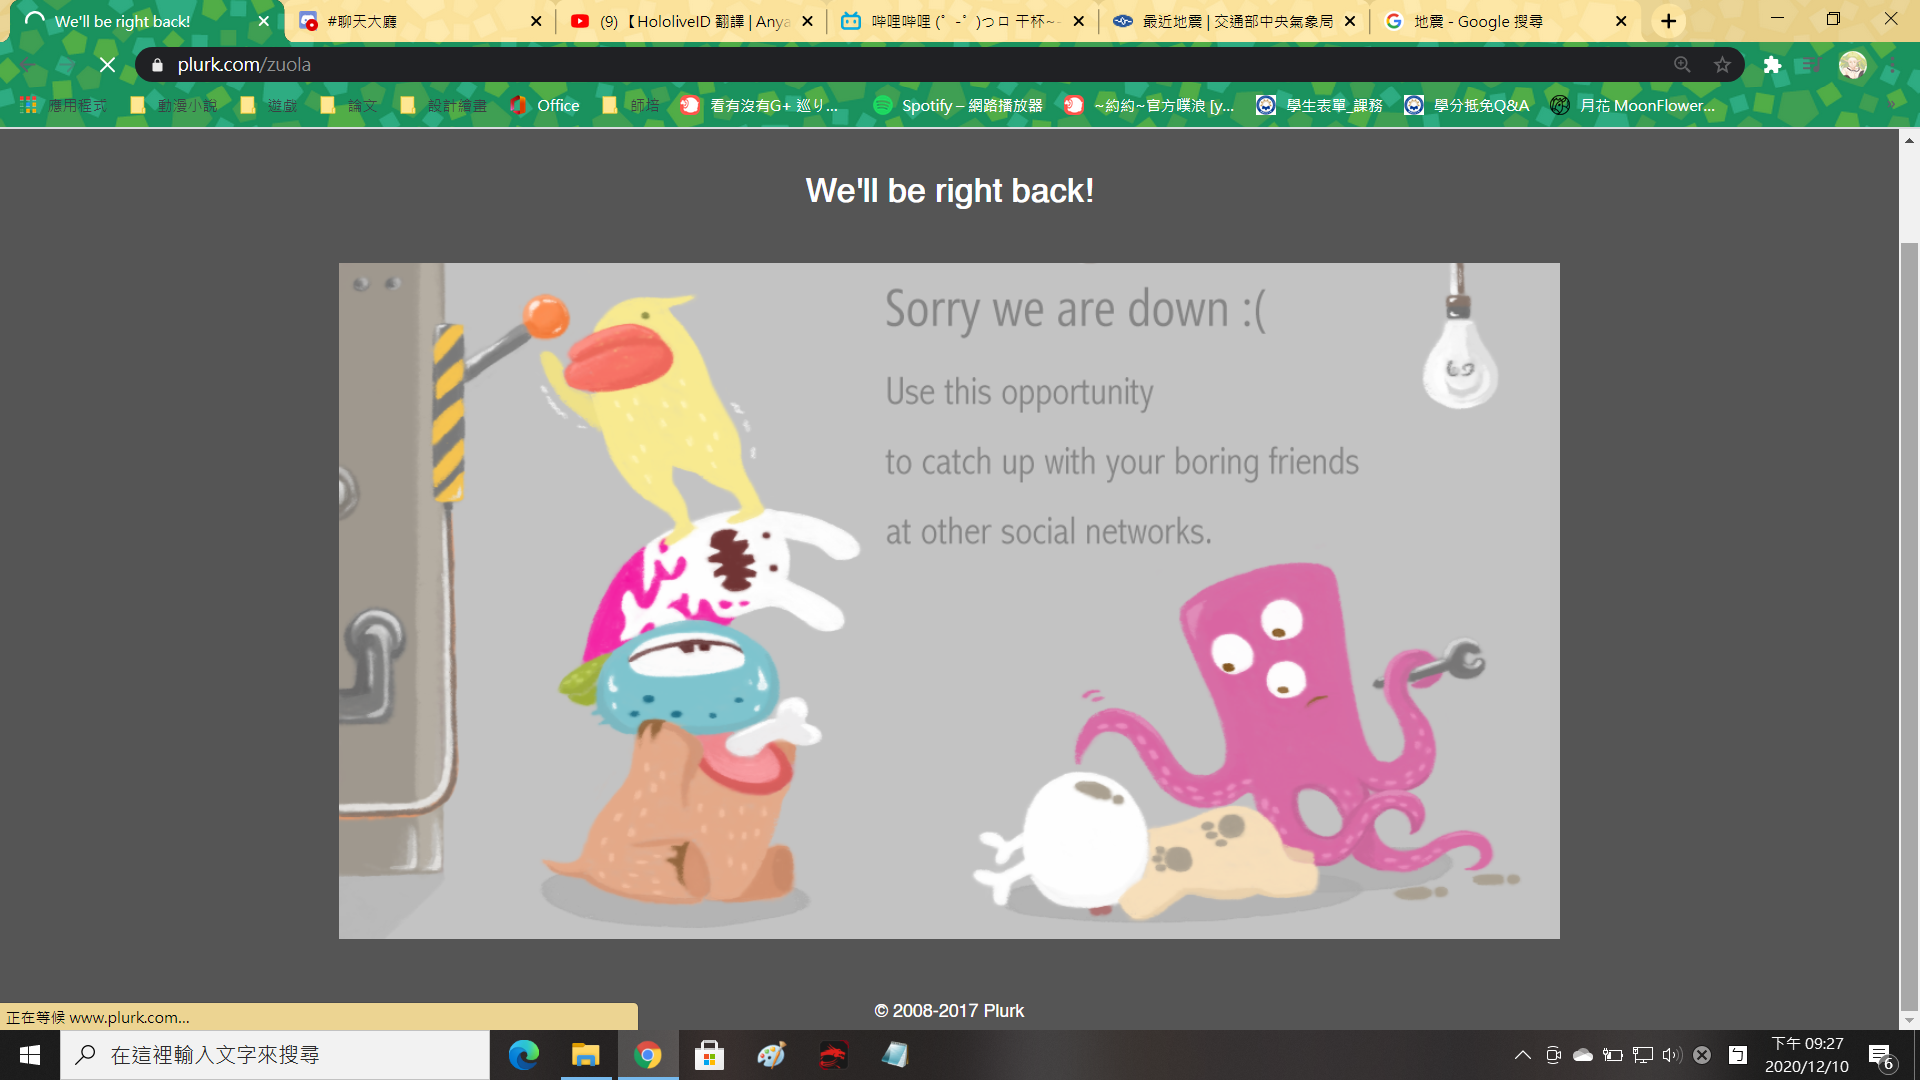Close the HololiveID YouTube tab
Viewport: 1920px width, 1080px height.
pos(808,21)
